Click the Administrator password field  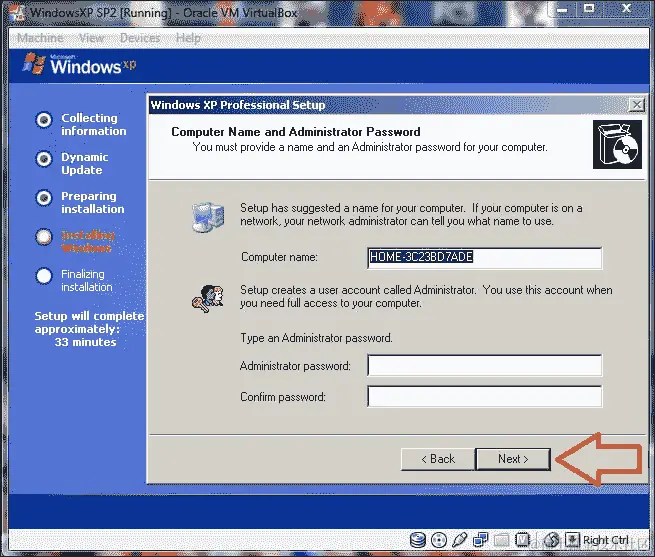tap(485, 365)
